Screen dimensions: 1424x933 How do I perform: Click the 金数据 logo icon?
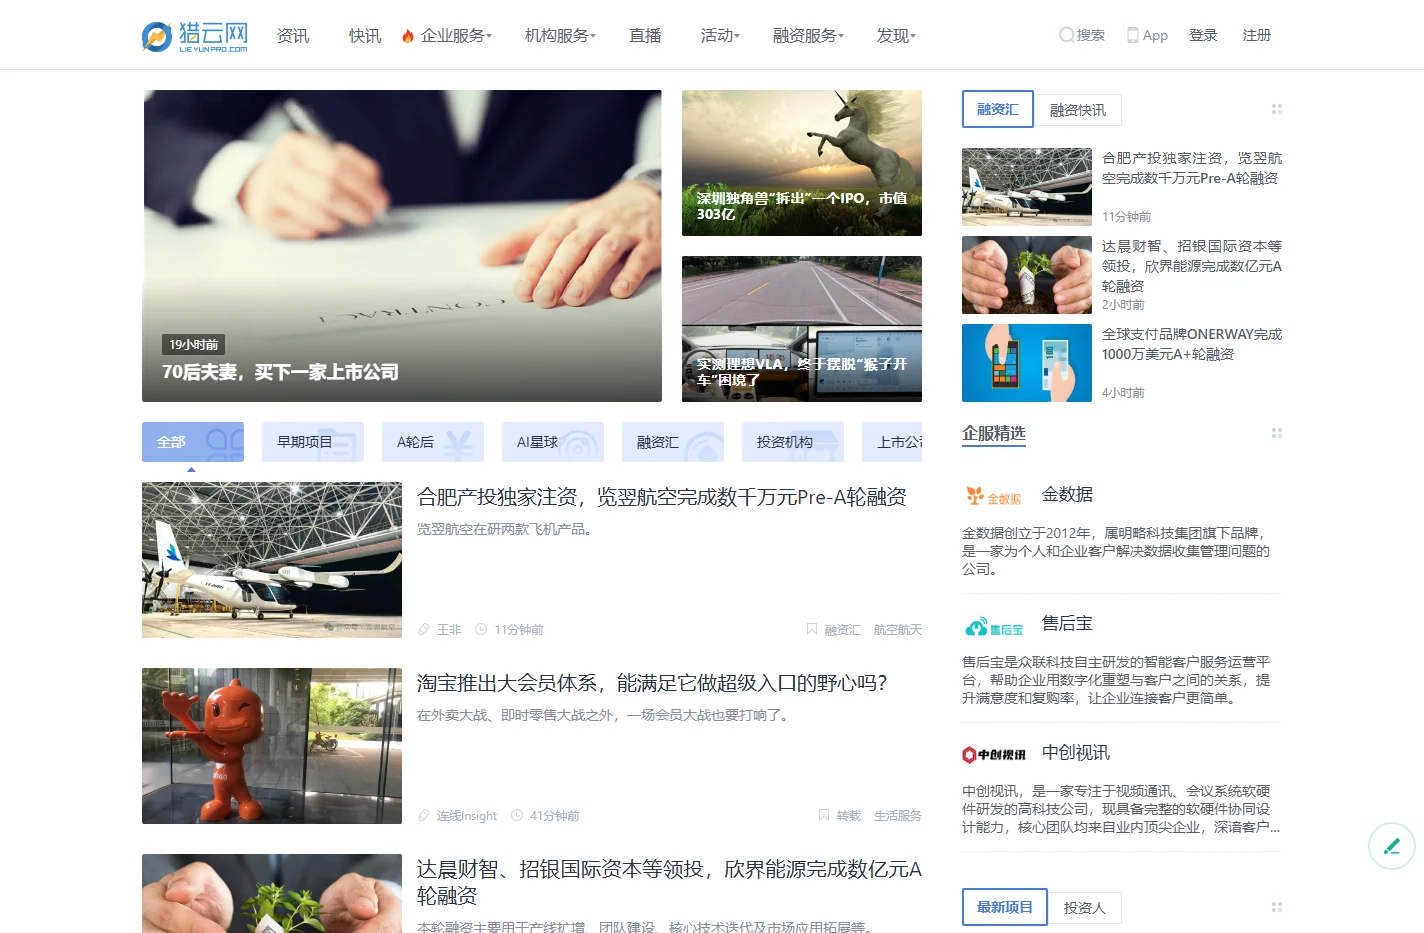click(993, 496)
